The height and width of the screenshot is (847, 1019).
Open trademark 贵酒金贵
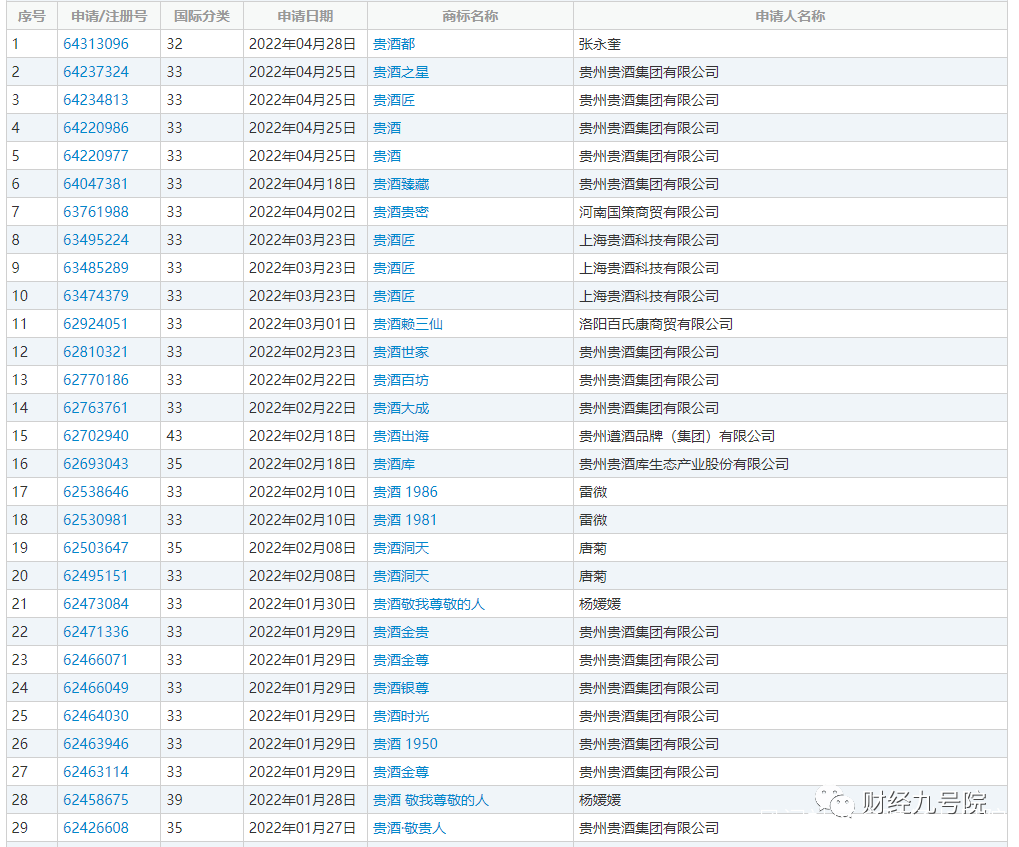coord(401,632)
